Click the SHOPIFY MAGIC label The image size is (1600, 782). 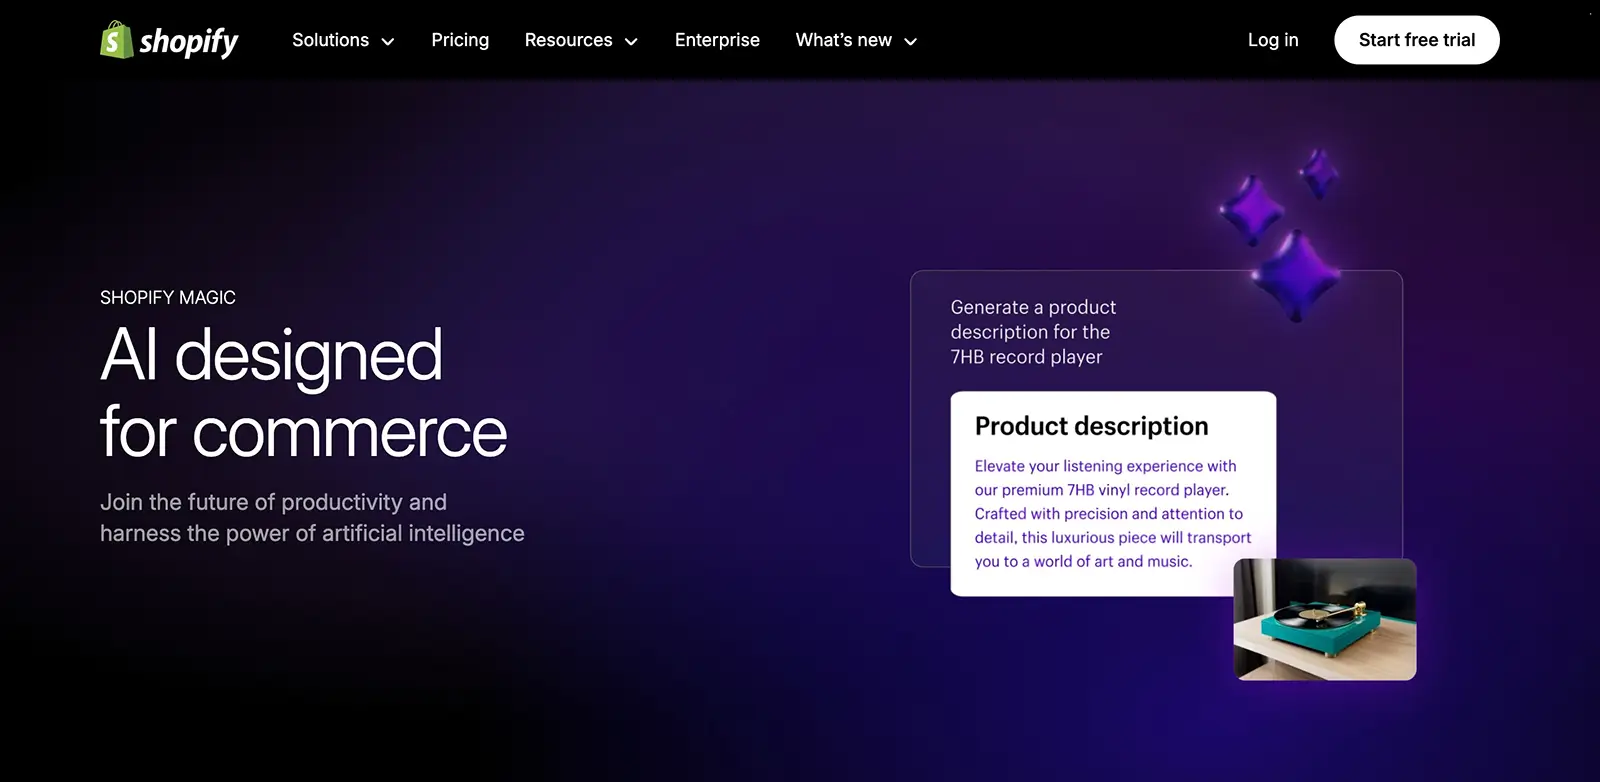(168, 297)
